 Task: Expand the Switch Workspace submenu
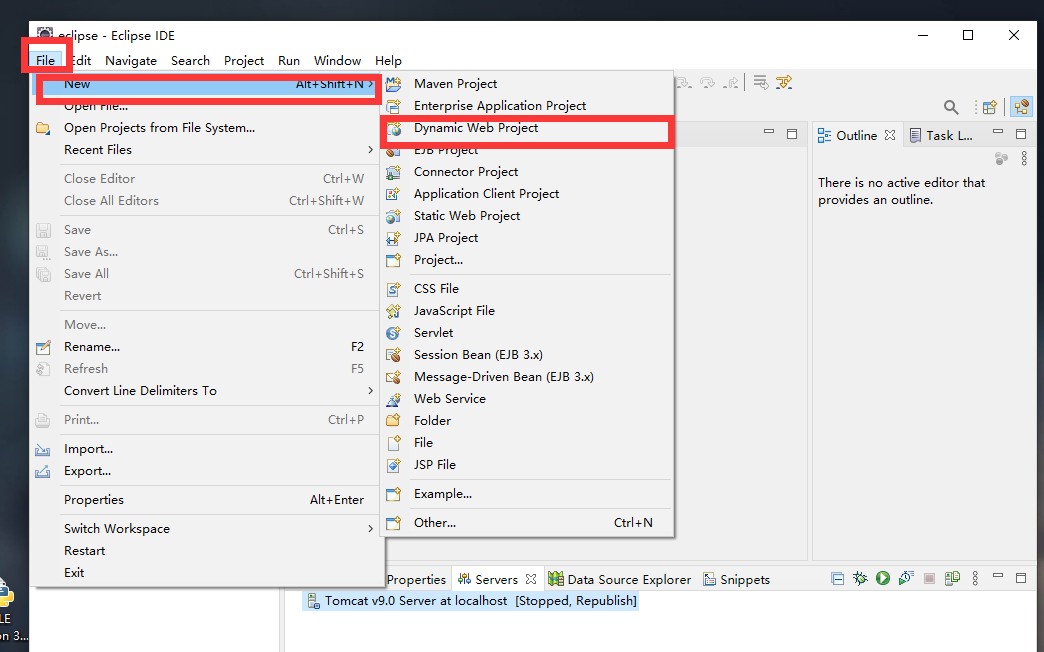371,529
